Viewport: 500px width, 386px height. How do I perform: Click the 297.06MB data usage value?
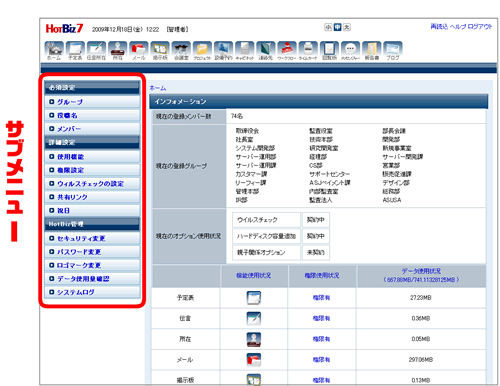point(421,360)
